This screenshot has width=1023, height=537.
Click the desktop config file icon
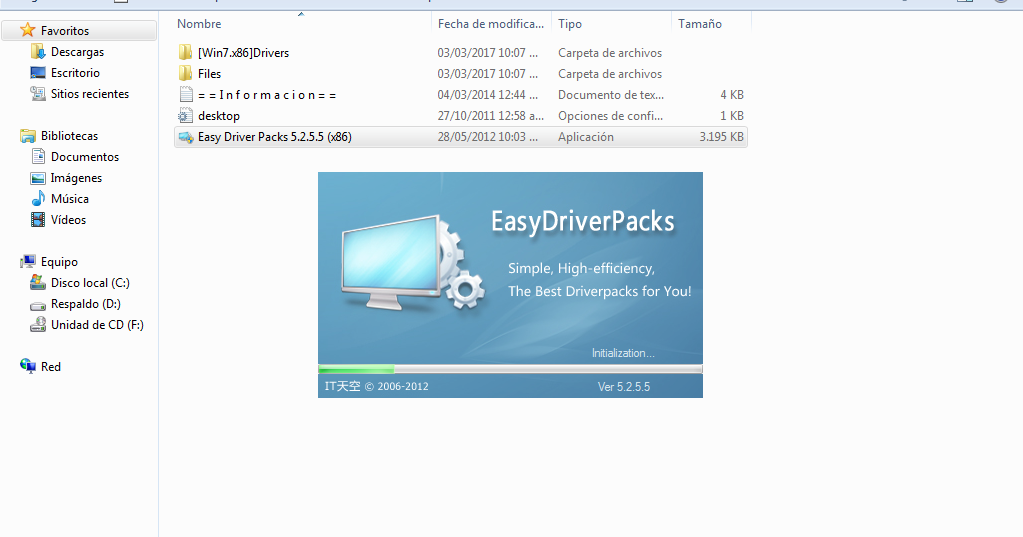point(185,115)
